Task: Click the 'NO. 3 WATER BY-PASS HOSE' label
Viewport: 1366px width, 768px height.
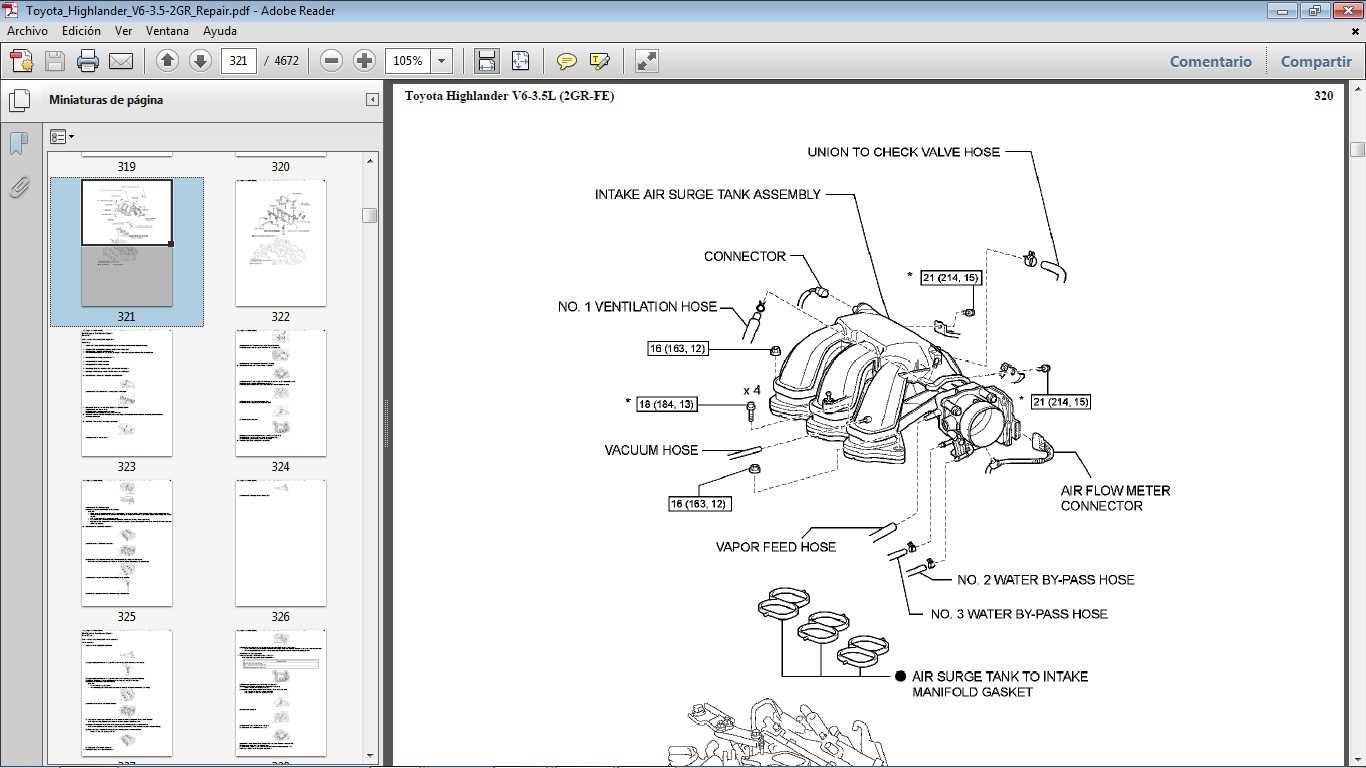Action: pyautogui.click(x=1019, y=614)
